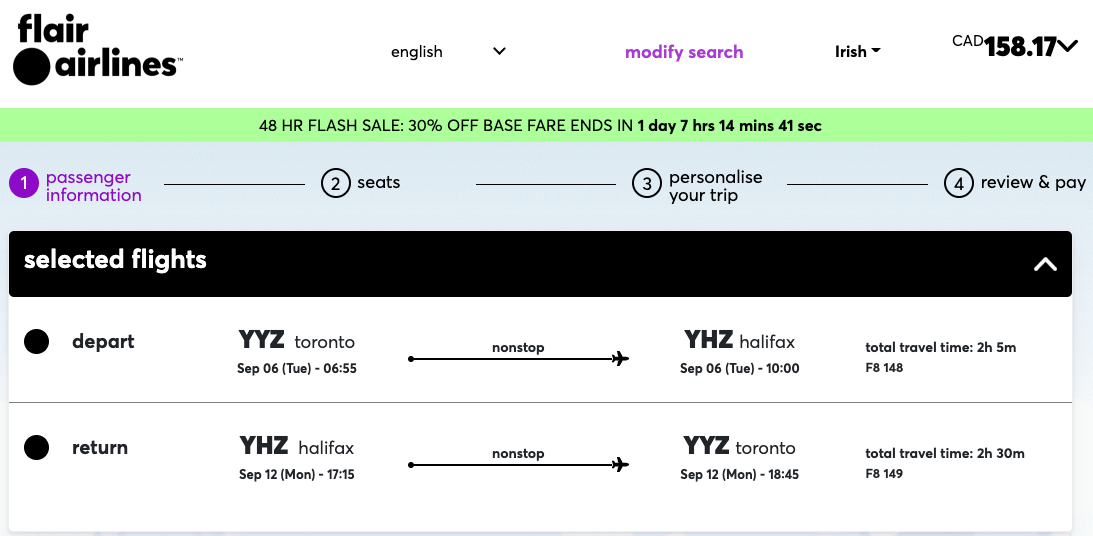Click the airplane icon on the Toronto–Halifax route
1093x536 pixels.
(620, 359)
